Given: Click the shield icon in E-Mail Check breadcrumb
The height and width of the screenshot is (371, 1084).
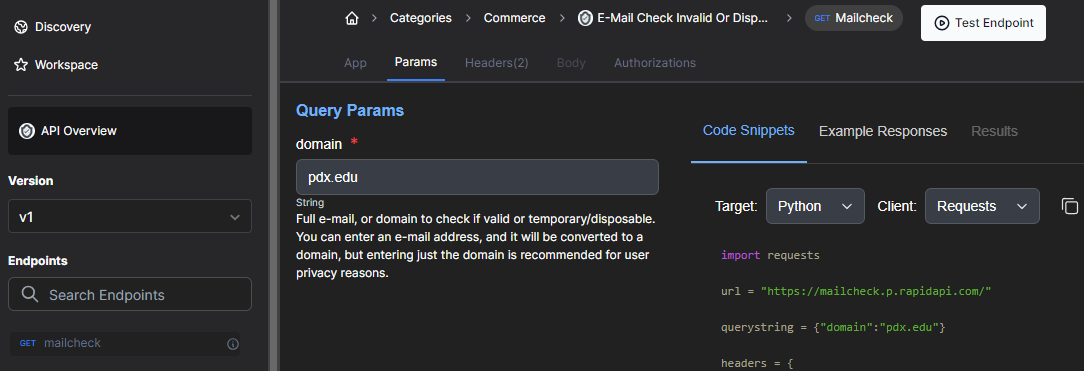Looking at the screenshot, I should (x=585, y=19).
